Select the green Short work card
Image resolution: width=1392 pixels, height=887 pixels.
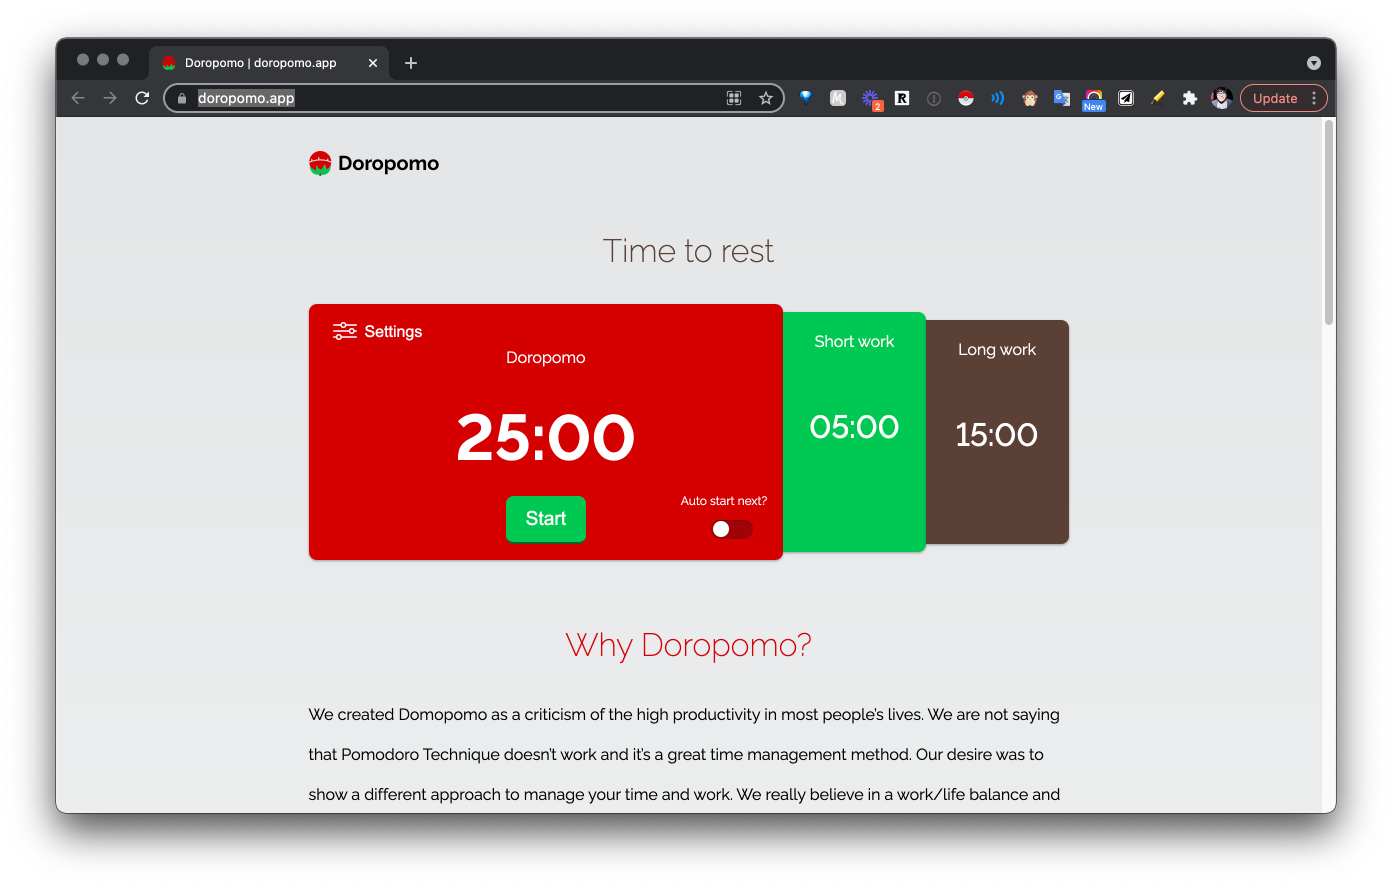[854, 432]
